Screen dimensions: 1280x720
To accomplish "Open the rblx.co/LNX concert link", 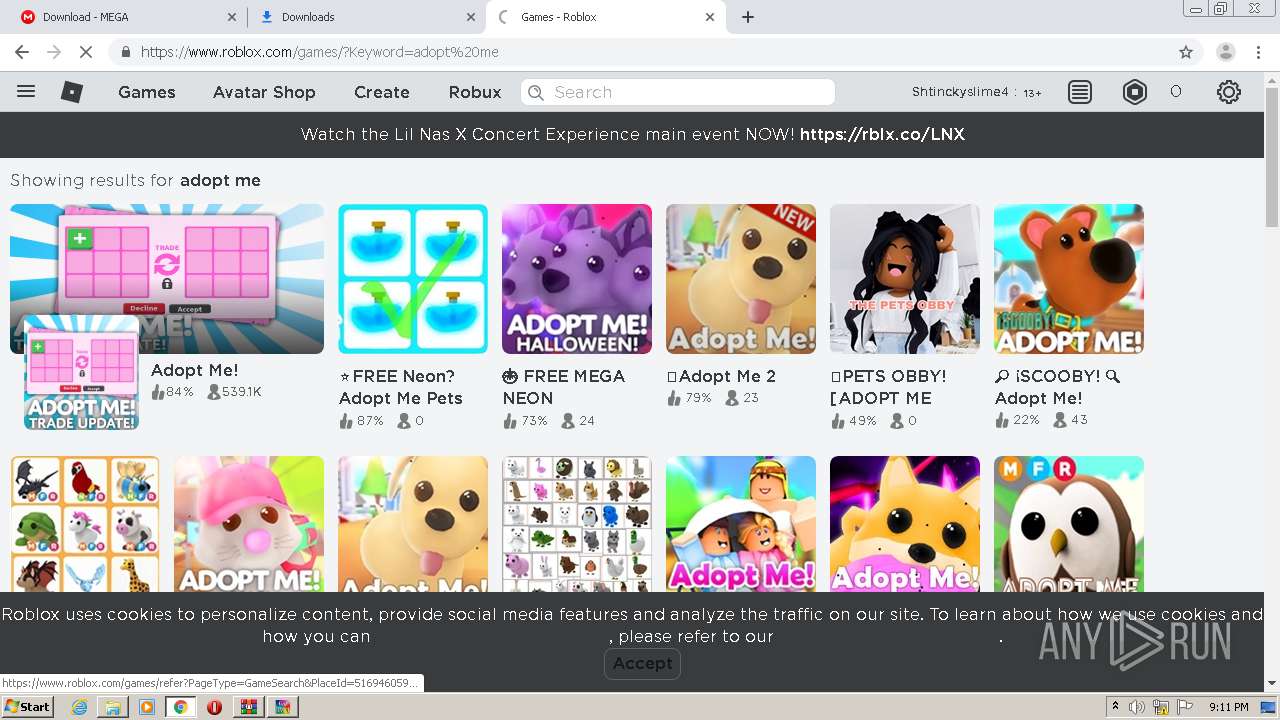I will pos(882,134).
